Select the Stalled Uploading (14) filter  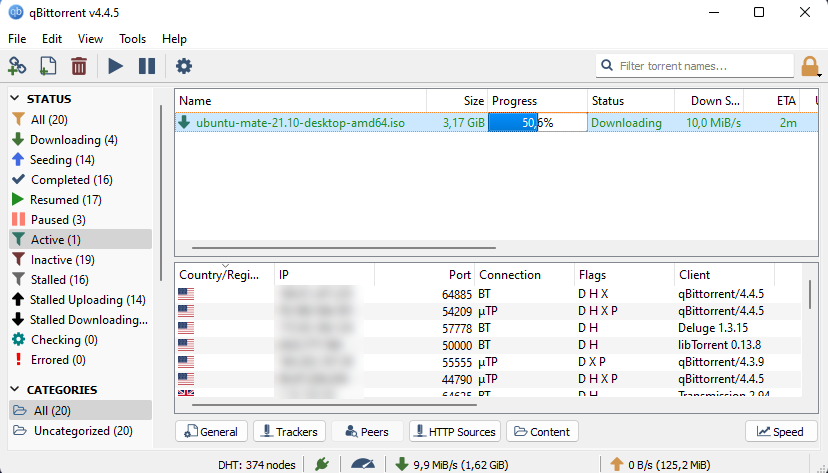[x=80, y=300]
